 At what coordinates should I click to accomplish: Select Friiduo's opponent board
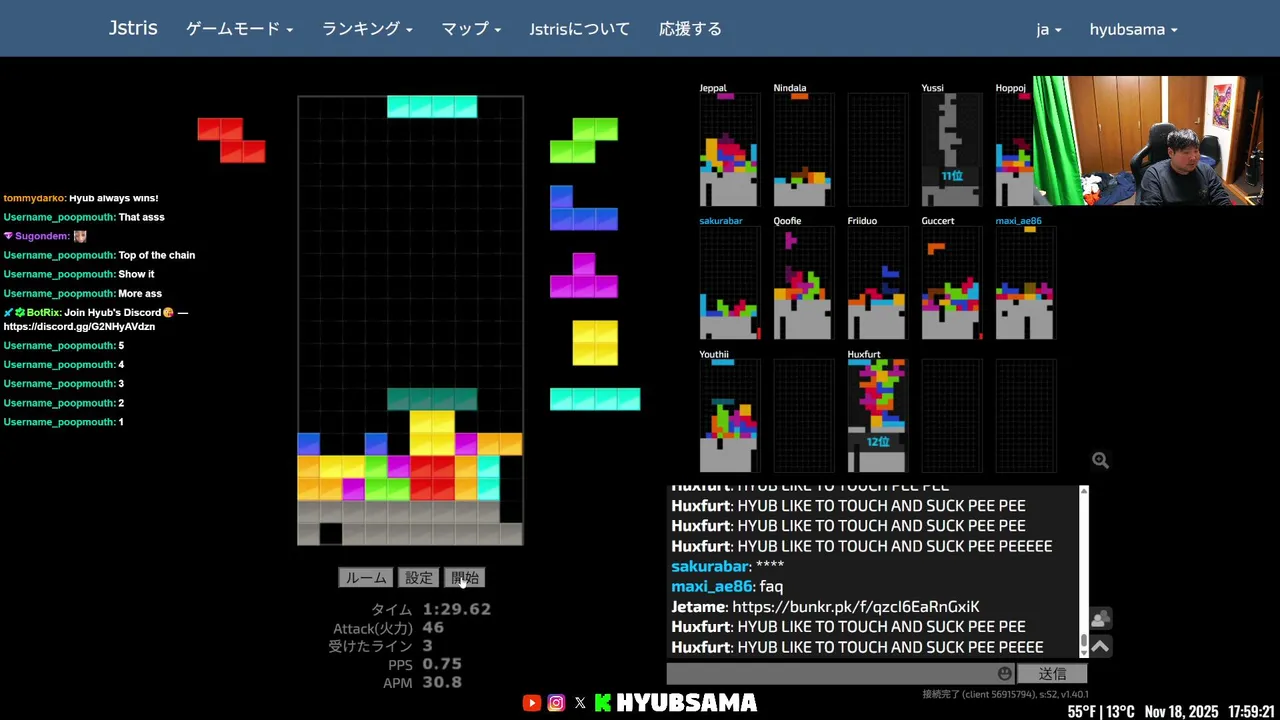click(x=877, y=283)
